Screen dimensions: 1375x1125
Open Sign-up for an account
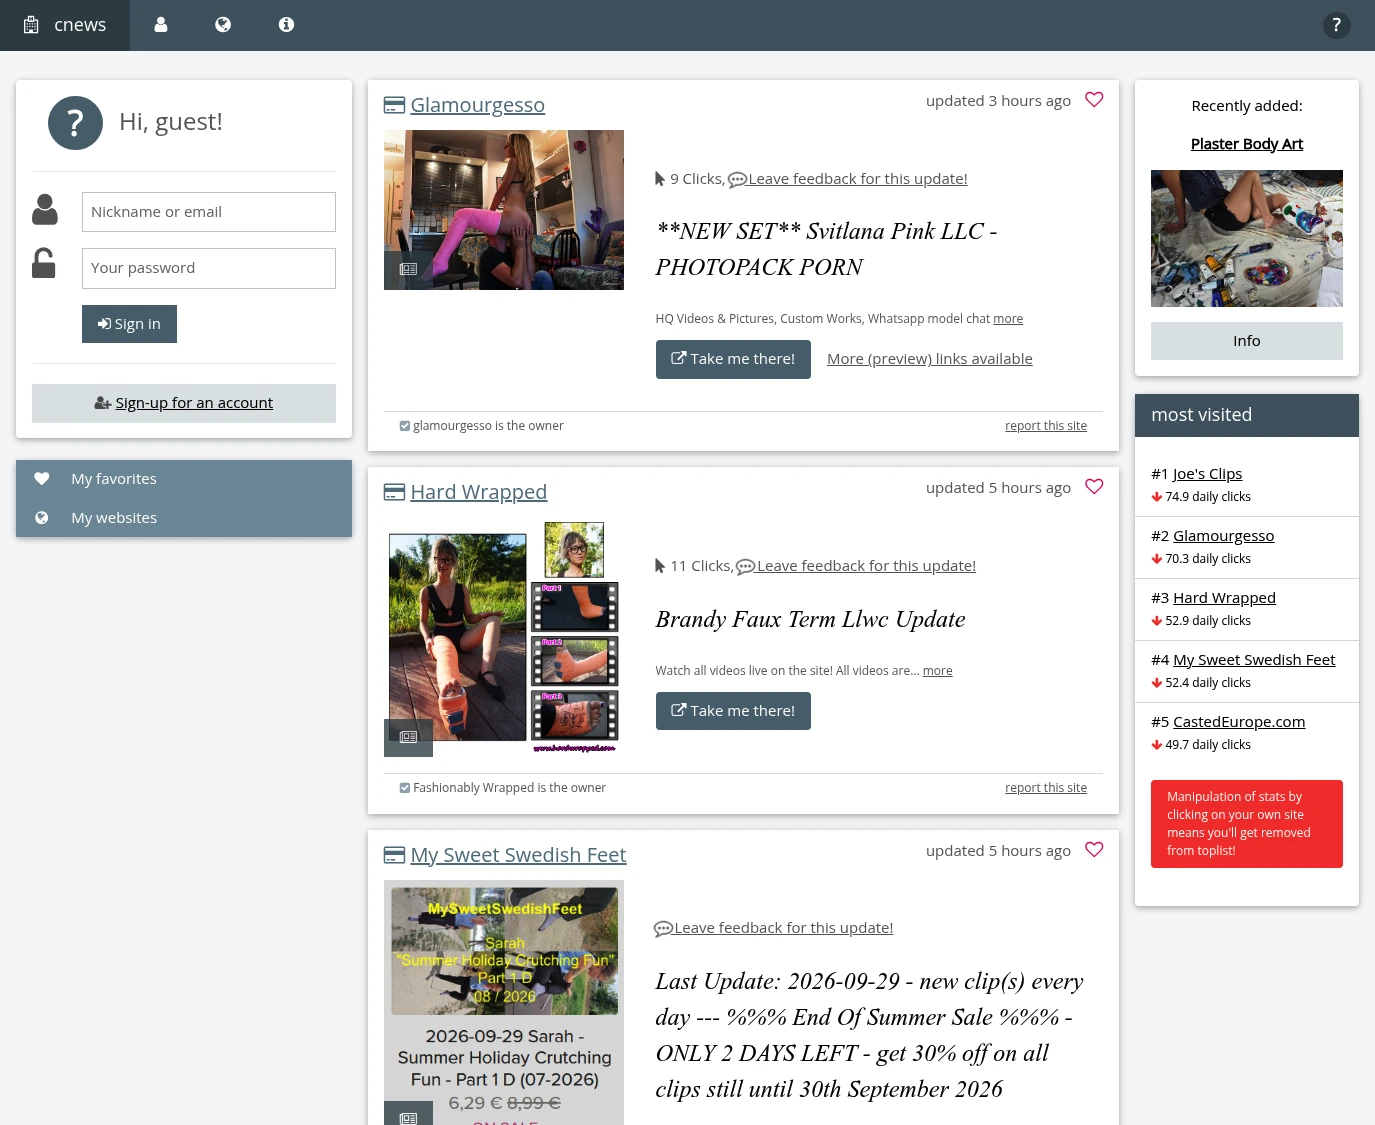pyautogui.click(x=184, y=403)
